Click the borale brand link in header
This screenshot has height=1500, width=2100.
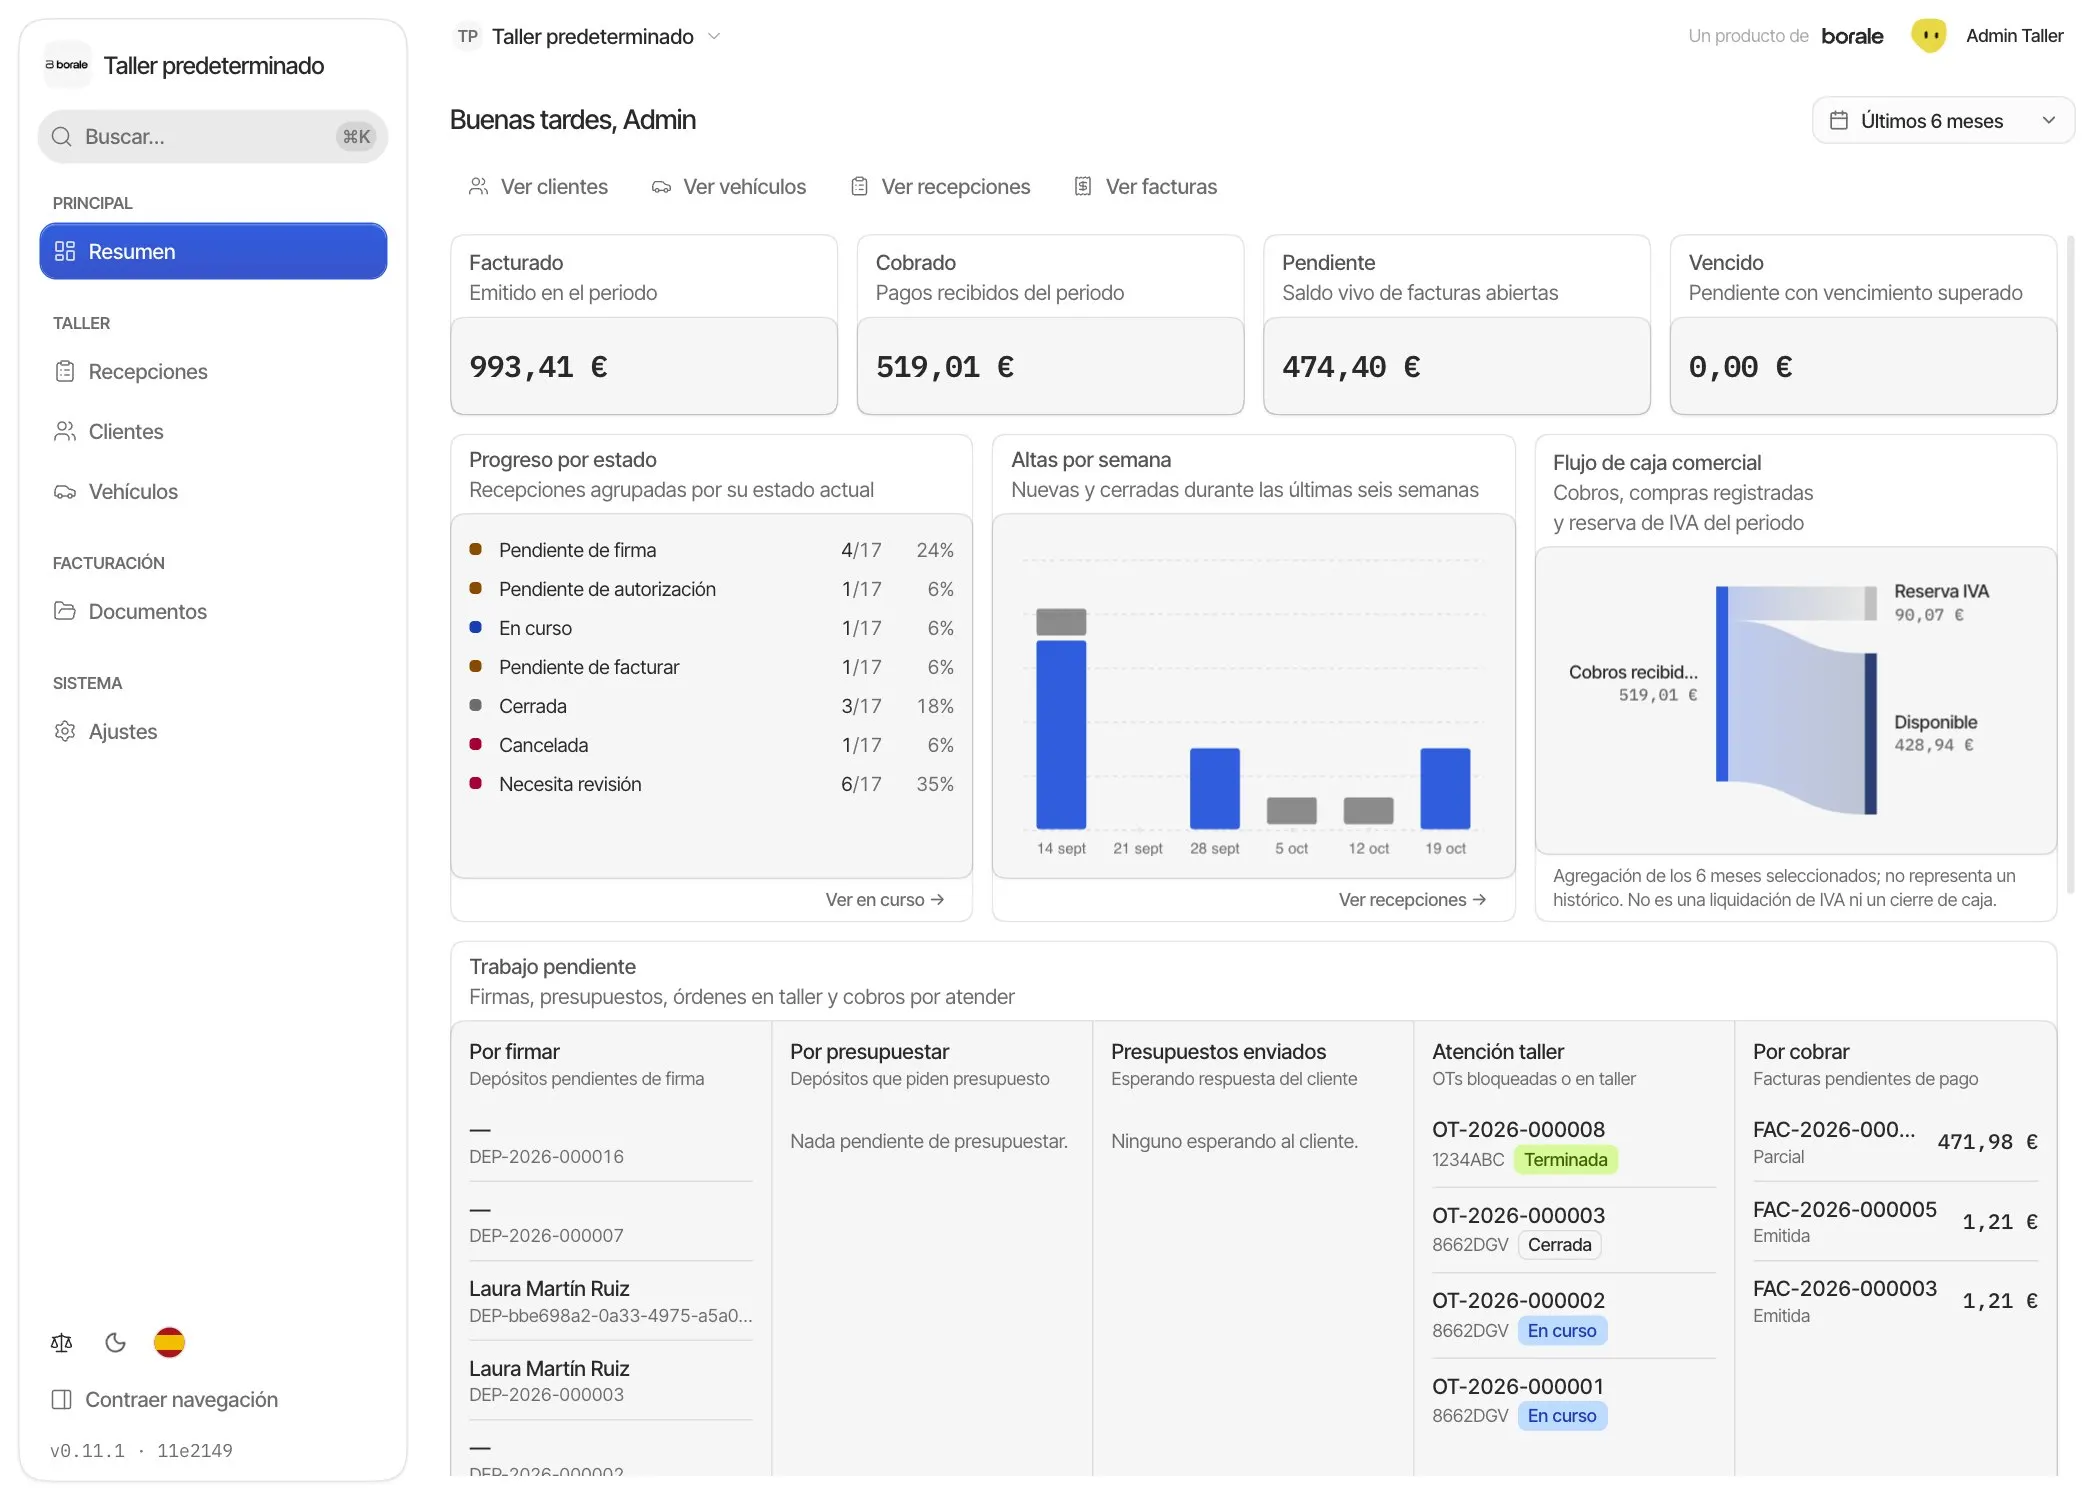pos(1852,36)
